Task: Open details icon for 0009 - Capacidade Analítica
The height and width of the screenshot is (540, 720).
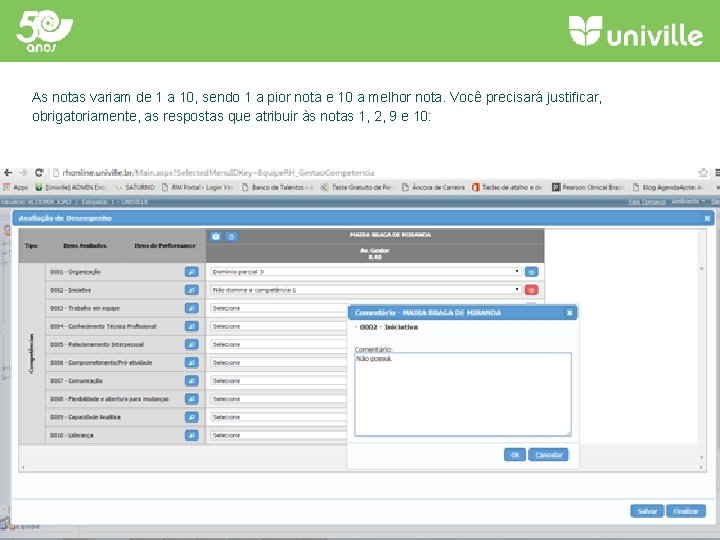Action: [x=191, y=417]
